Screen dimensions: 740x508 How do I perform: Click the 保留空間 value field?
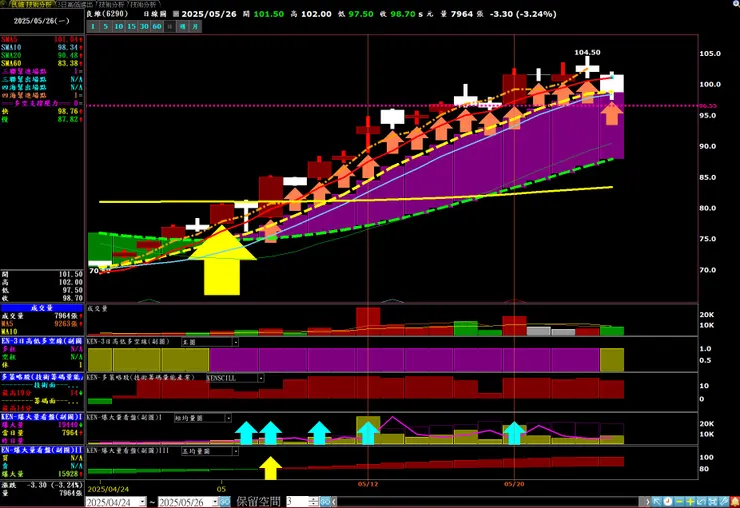[297, 501]
